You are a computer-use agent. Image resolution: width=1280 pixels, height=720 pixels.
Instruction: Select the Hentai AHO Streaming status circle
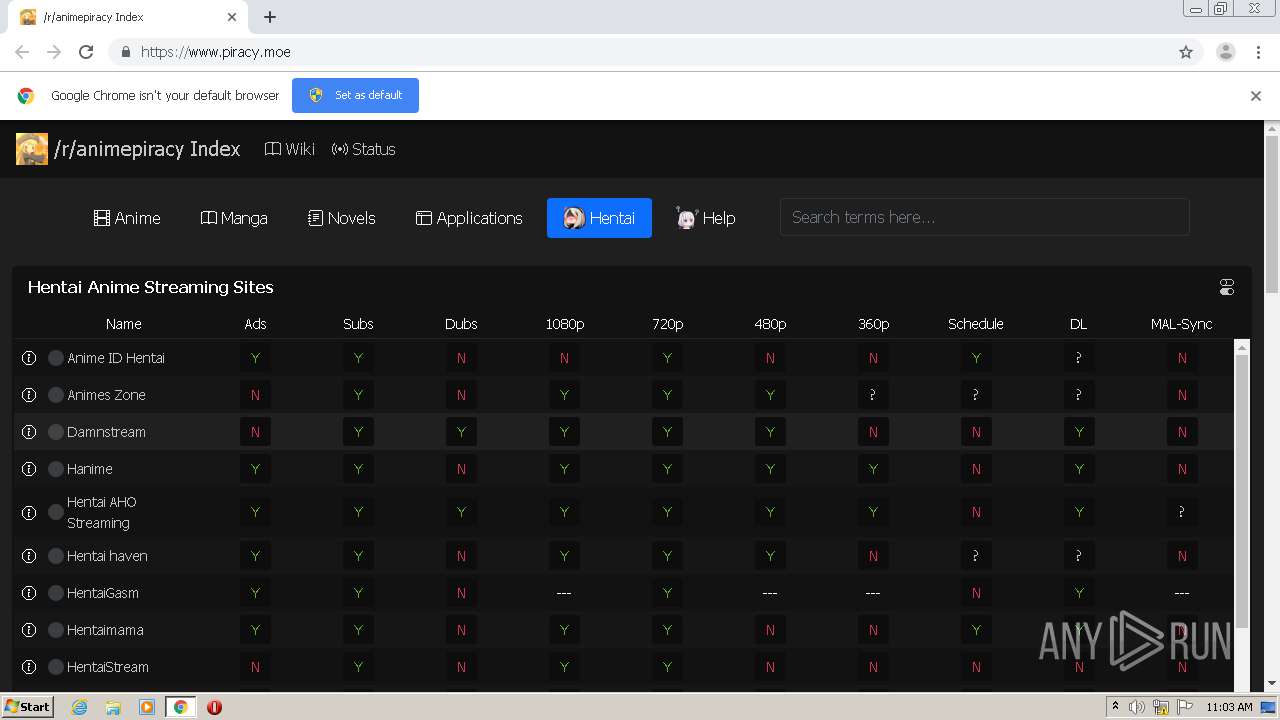pos(56,512)
